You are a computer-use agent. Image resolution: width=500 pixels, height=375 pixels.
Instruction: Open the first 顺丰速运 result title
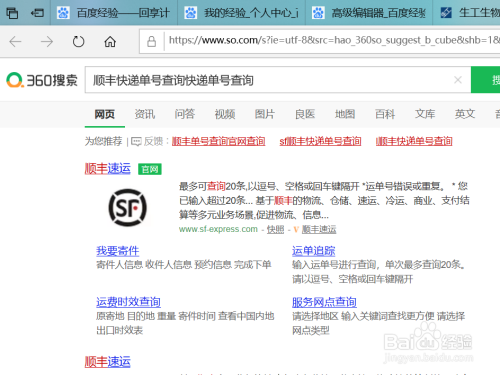click(108, 169)
